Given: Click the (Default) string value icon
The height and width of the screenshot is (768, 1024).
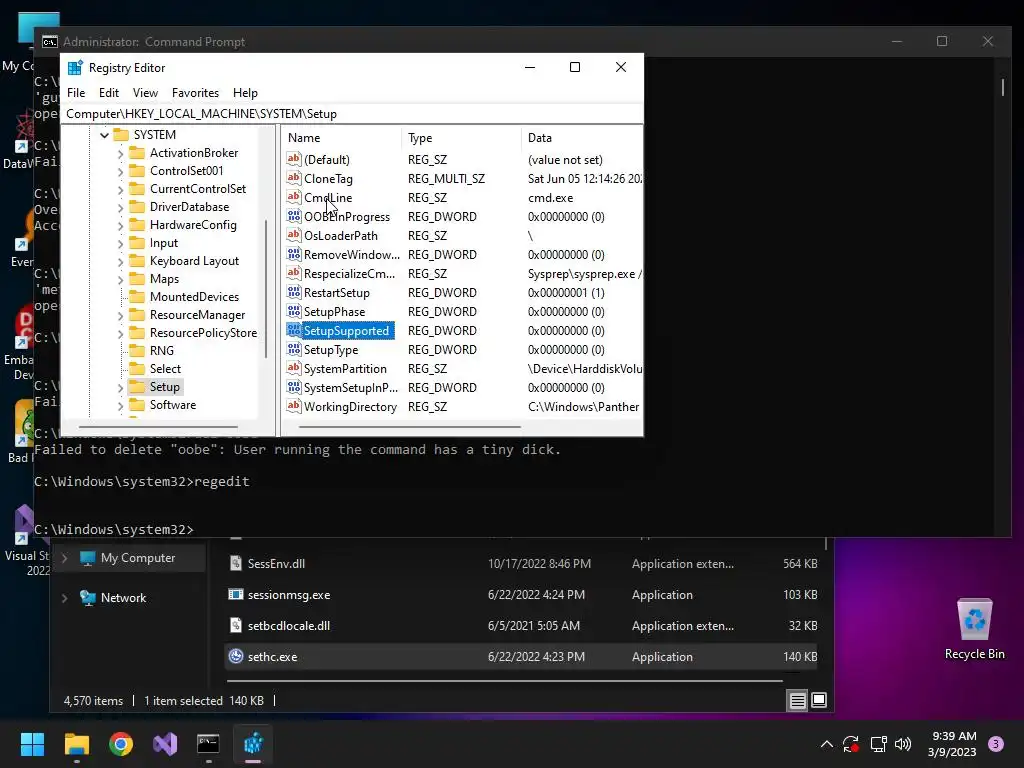Looking at the screenshot, I should [294, 159].
